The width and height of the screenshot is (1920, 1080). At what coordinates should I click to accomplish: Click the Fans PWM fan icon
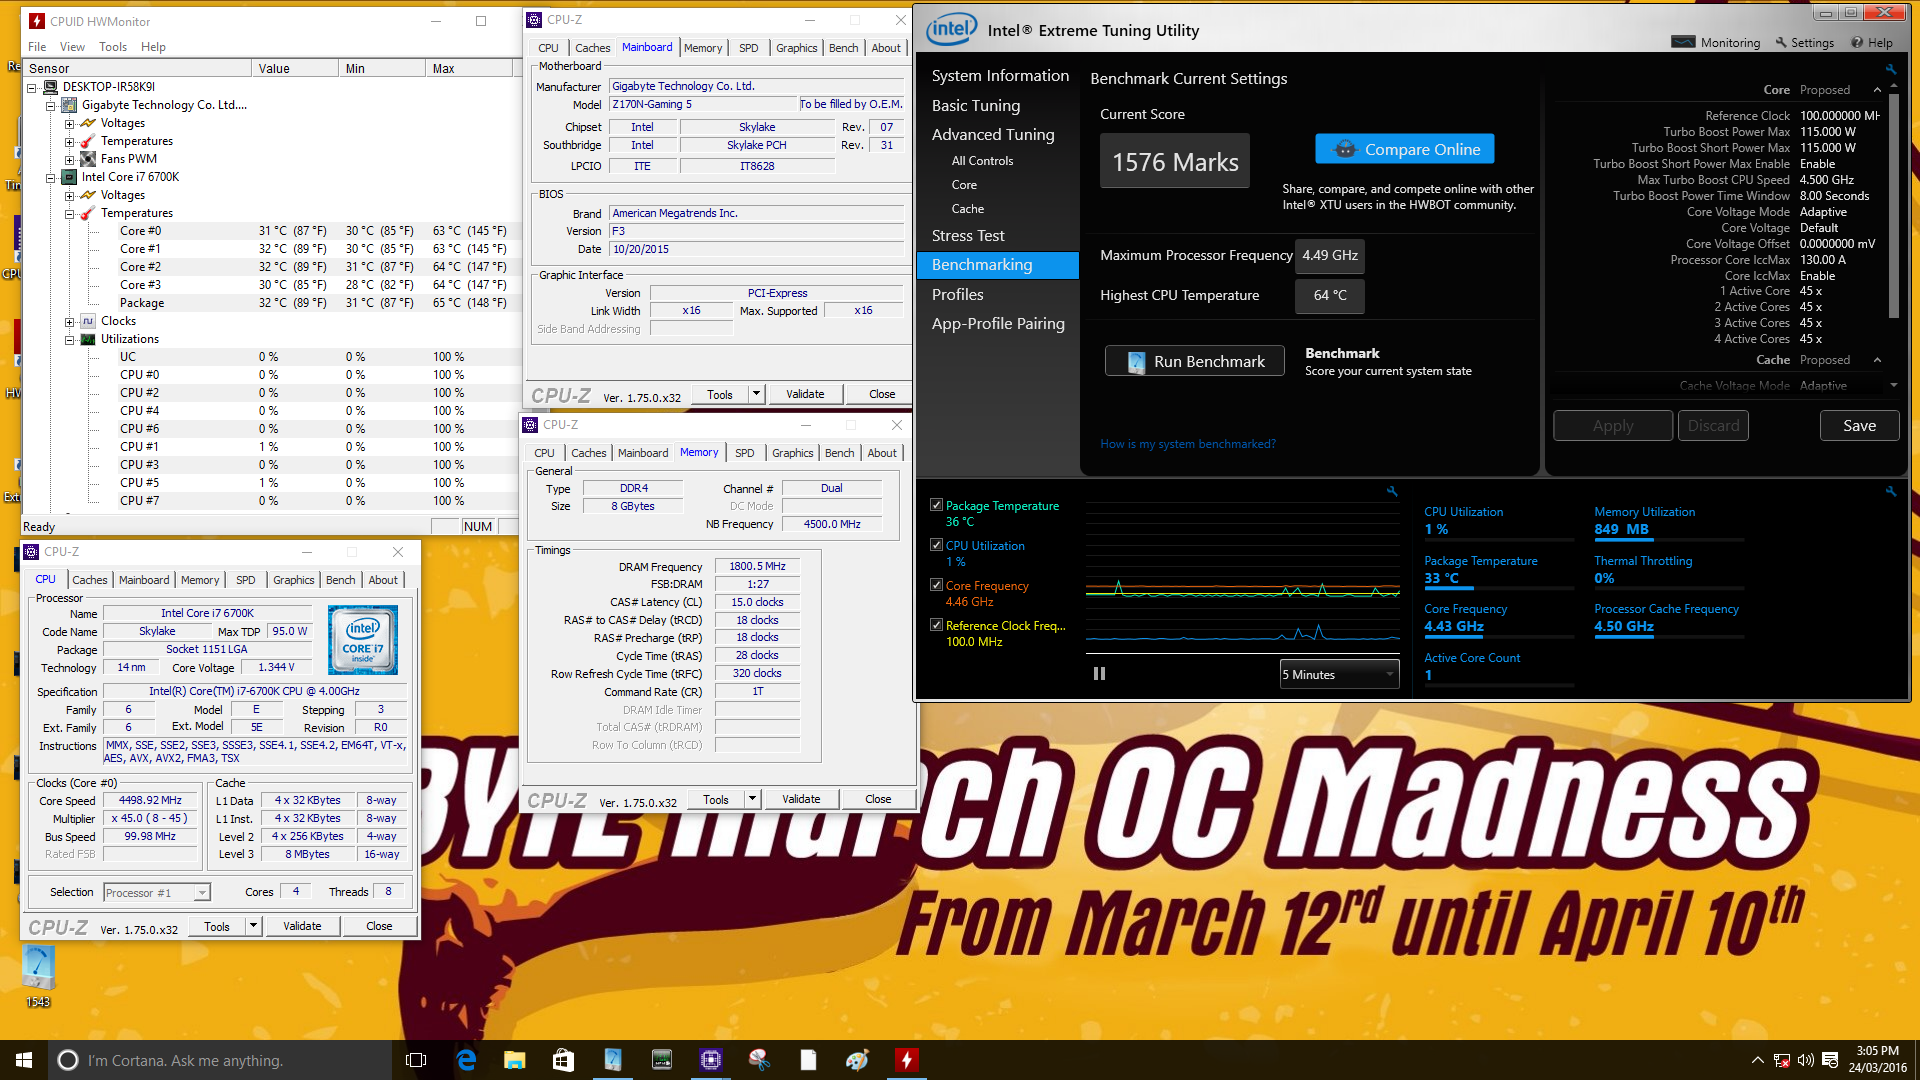[x=88, y=159]
